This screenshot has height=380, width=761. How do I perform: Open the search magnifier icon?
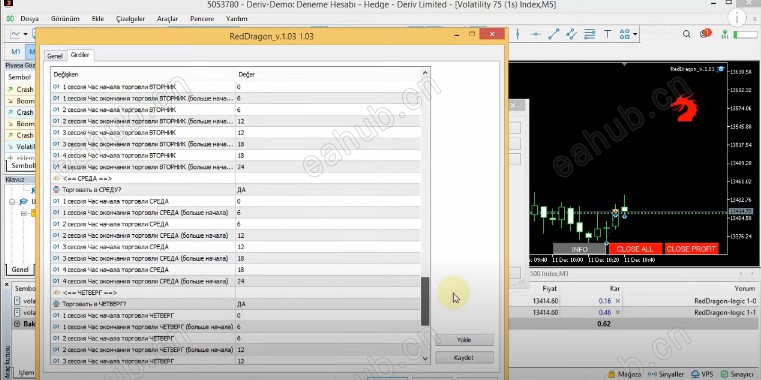(x=687, y=34)
